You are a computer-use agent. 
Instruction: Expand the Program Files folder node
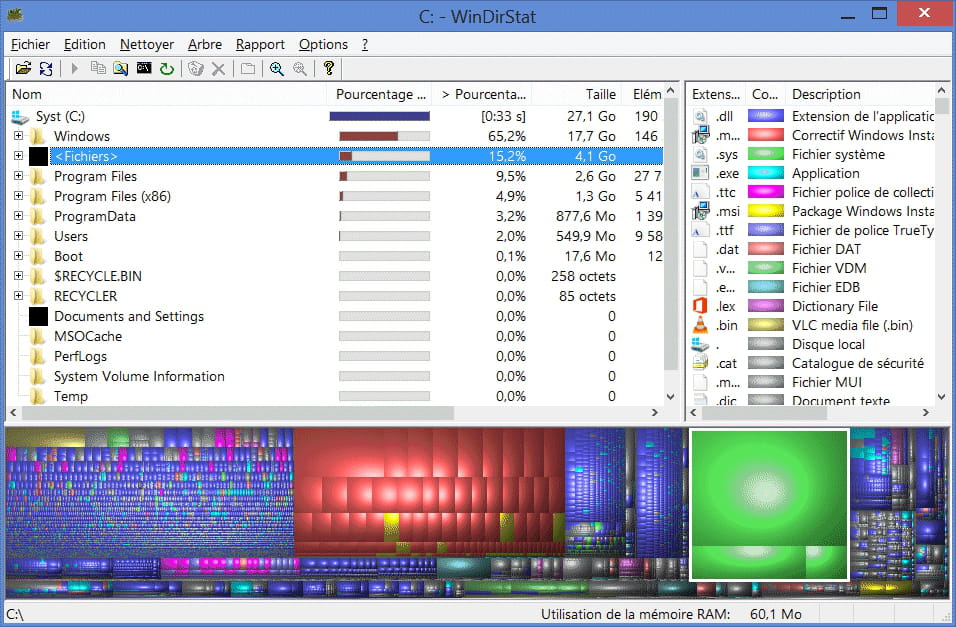click(x=18, y=176)
